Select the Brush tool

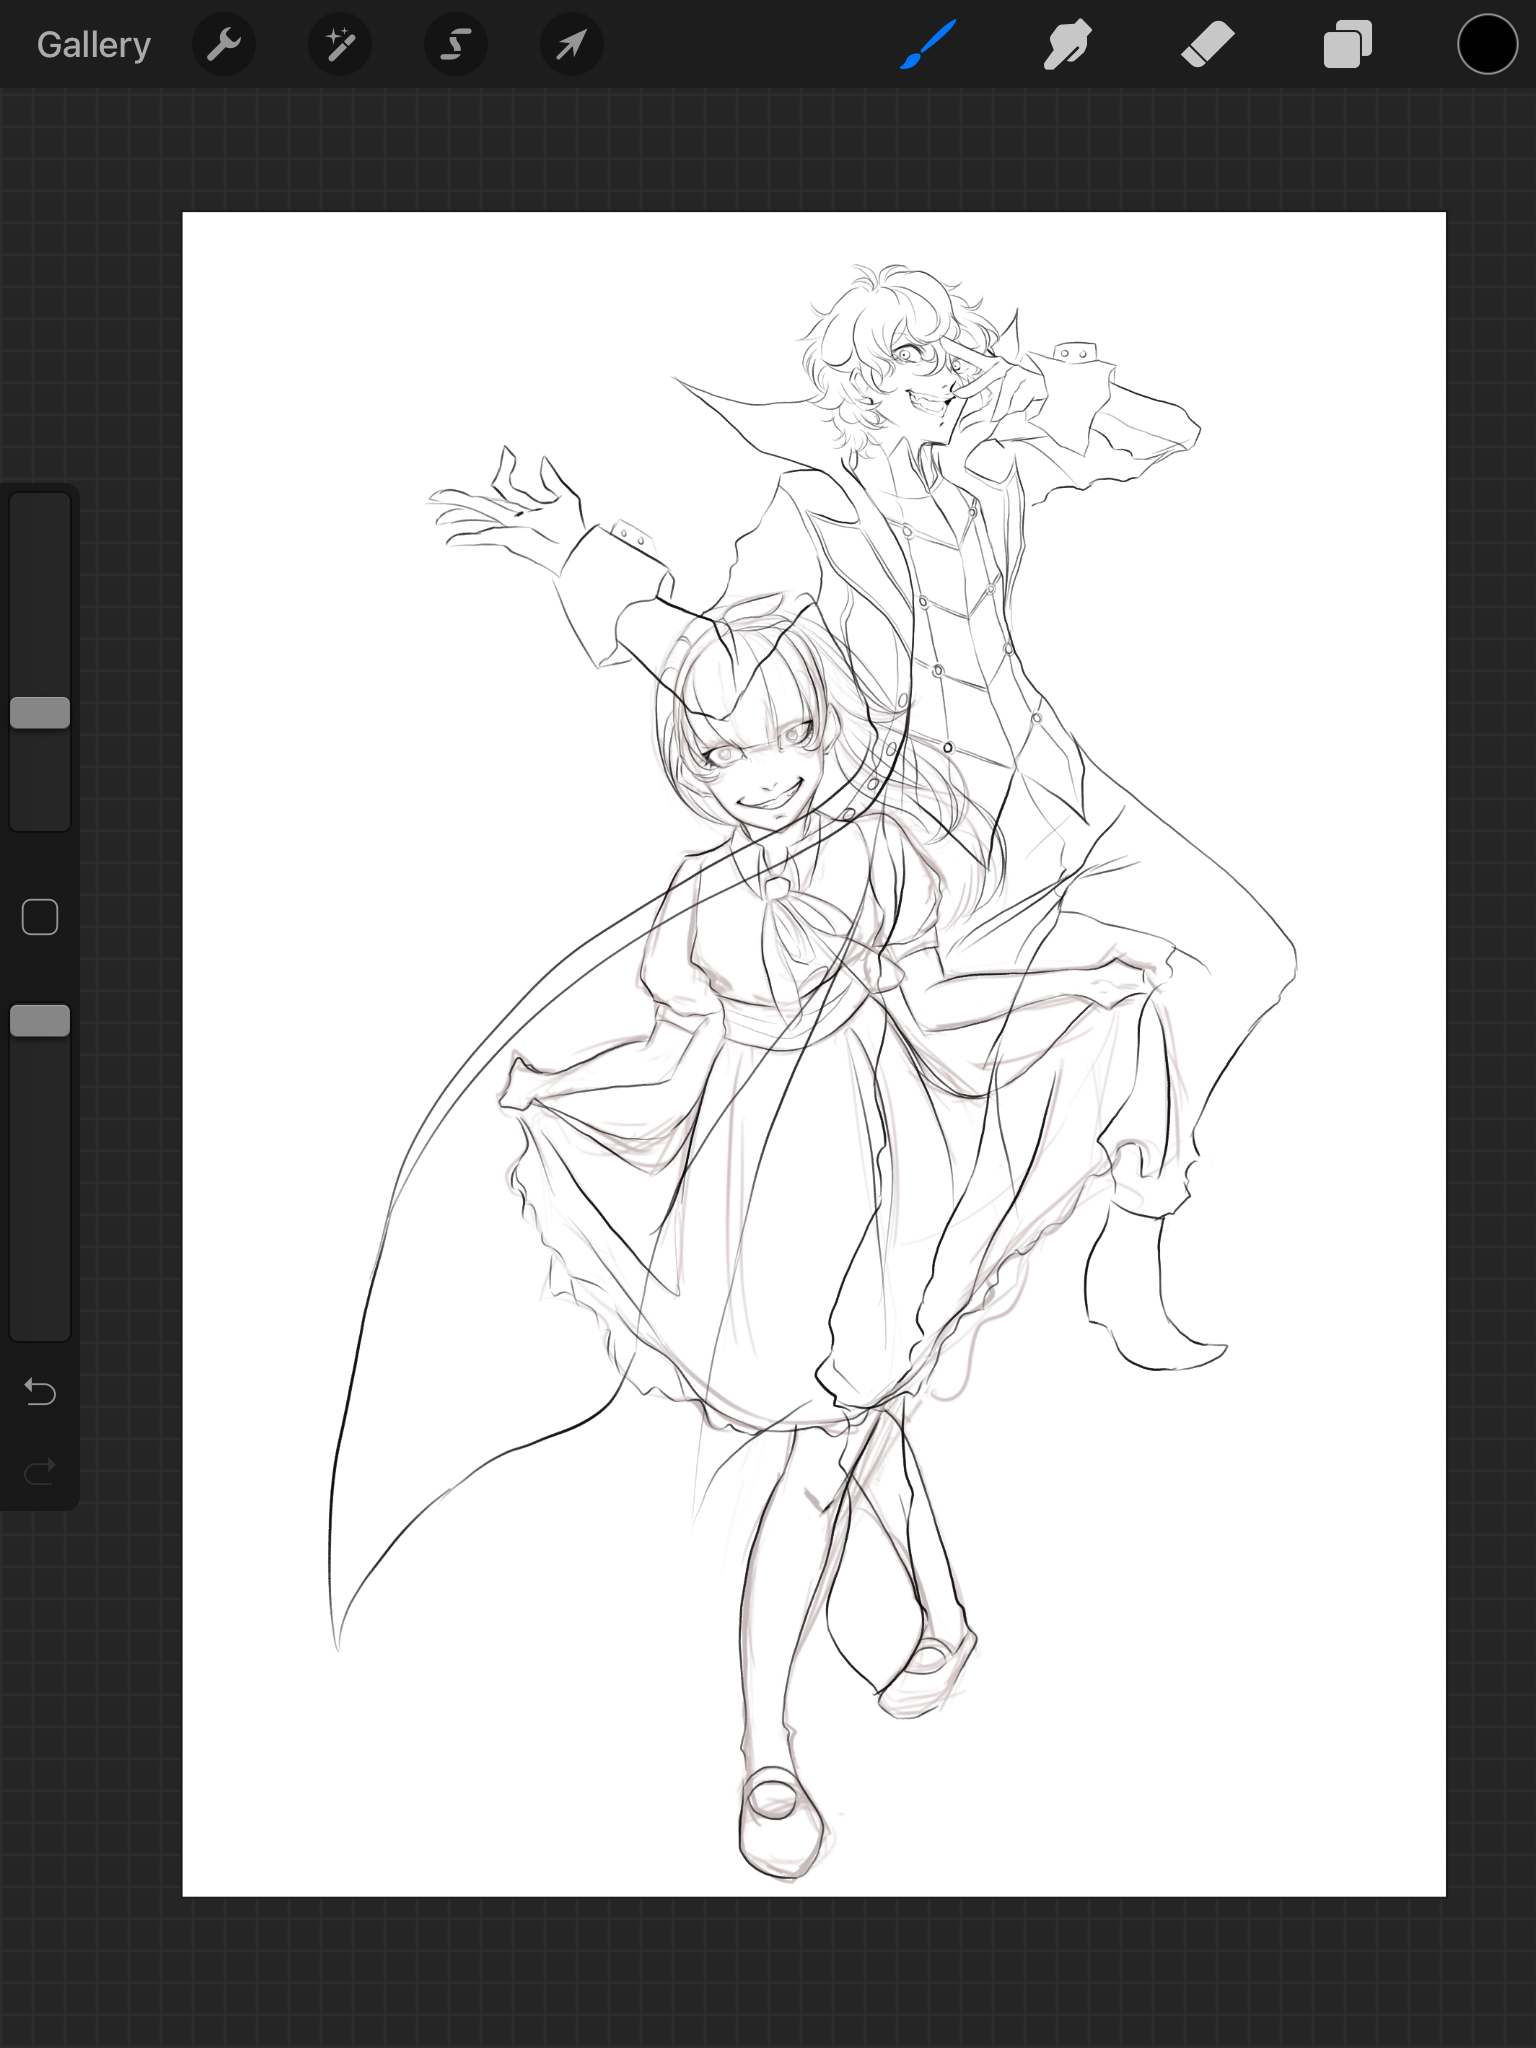pos(929,45)
